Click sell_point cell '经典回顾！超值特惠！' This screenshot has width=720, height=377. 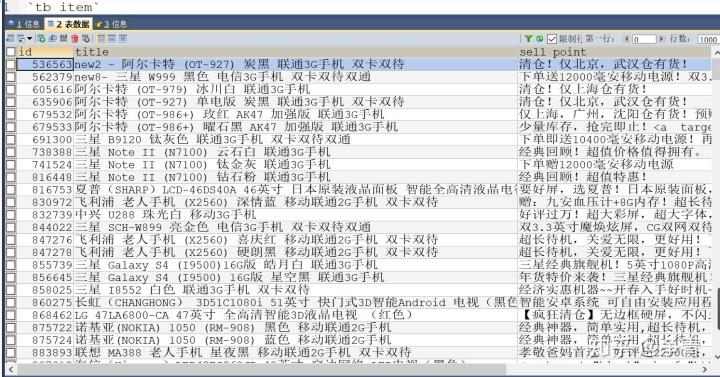[615, 177]
